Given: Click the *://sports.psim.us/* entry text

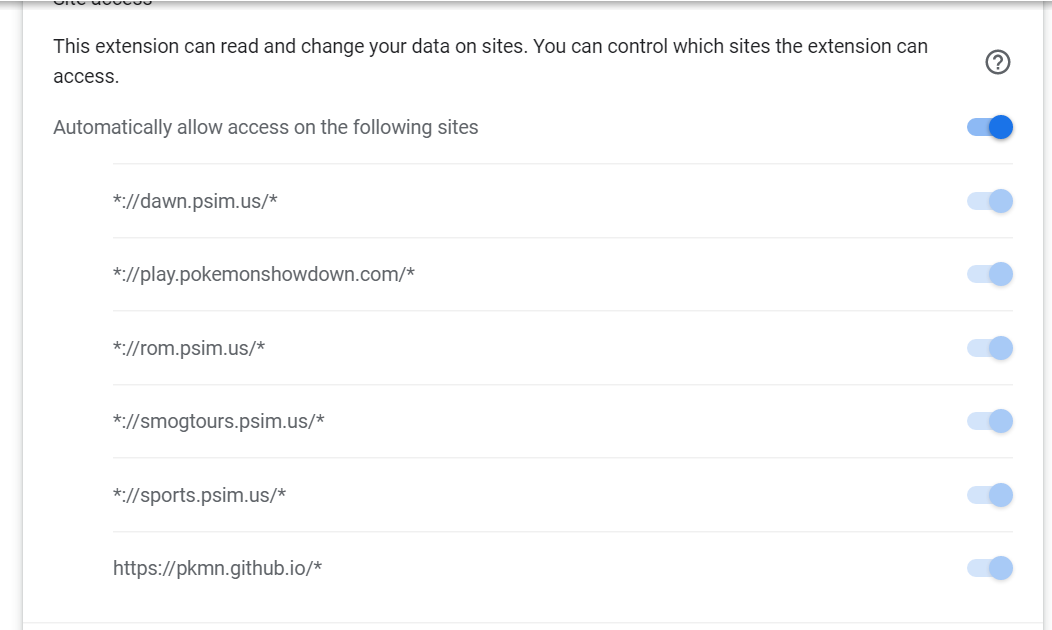Looking at the screenshot, I should [x=200, y=495].
